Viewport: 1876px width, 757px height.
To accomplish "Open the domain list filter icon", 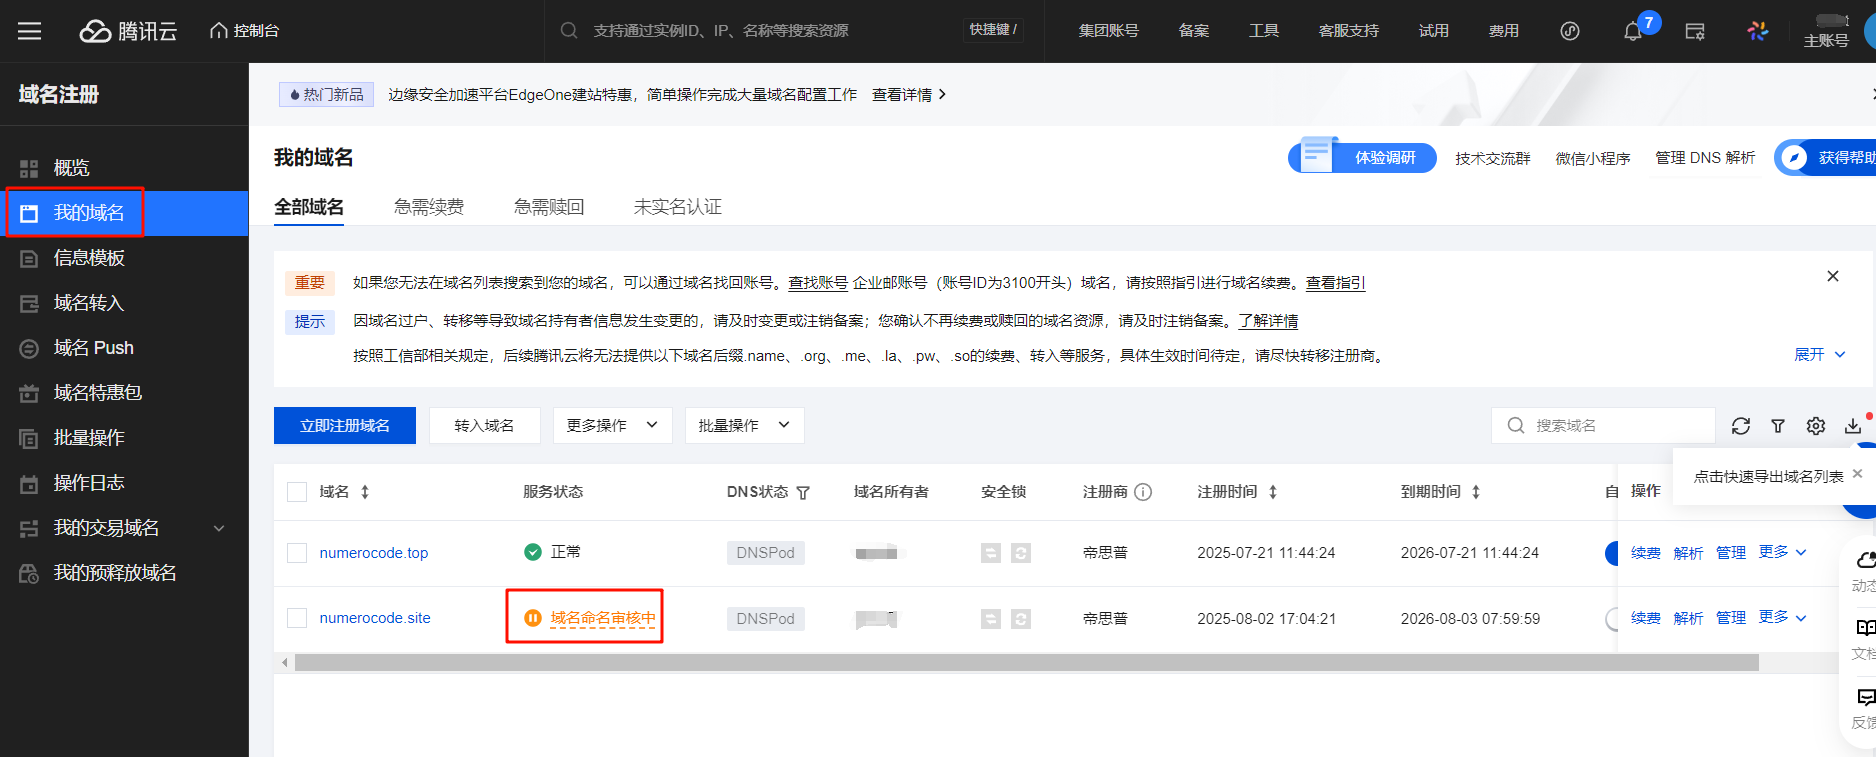I will [1778, 426].
